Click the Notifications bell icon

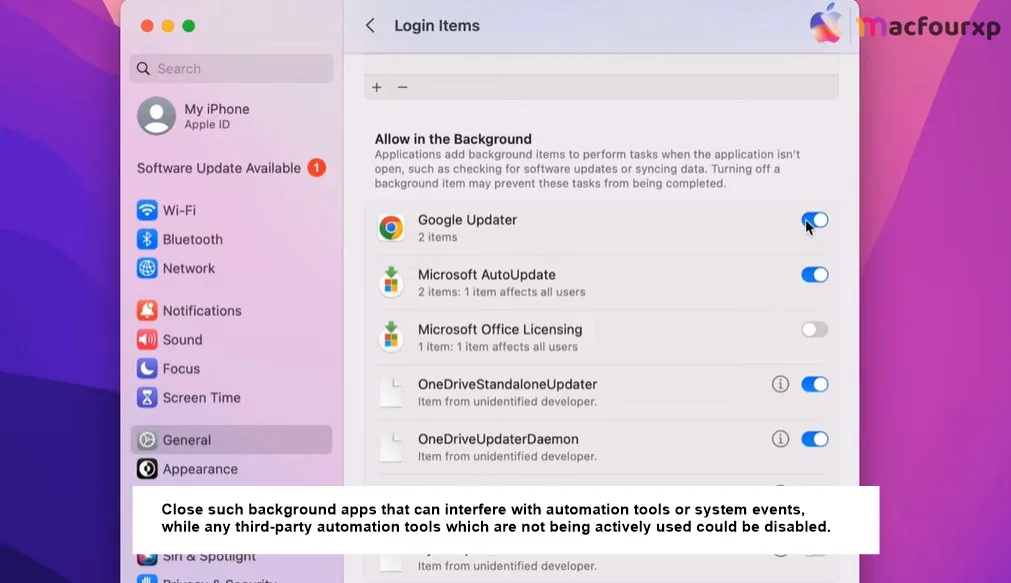click(147, 310)
